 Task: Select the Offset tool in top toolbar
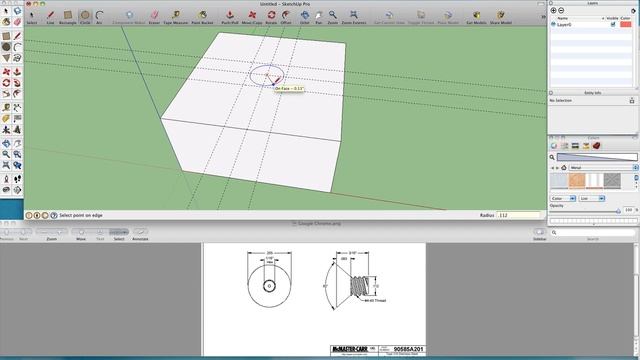(286, 16)
